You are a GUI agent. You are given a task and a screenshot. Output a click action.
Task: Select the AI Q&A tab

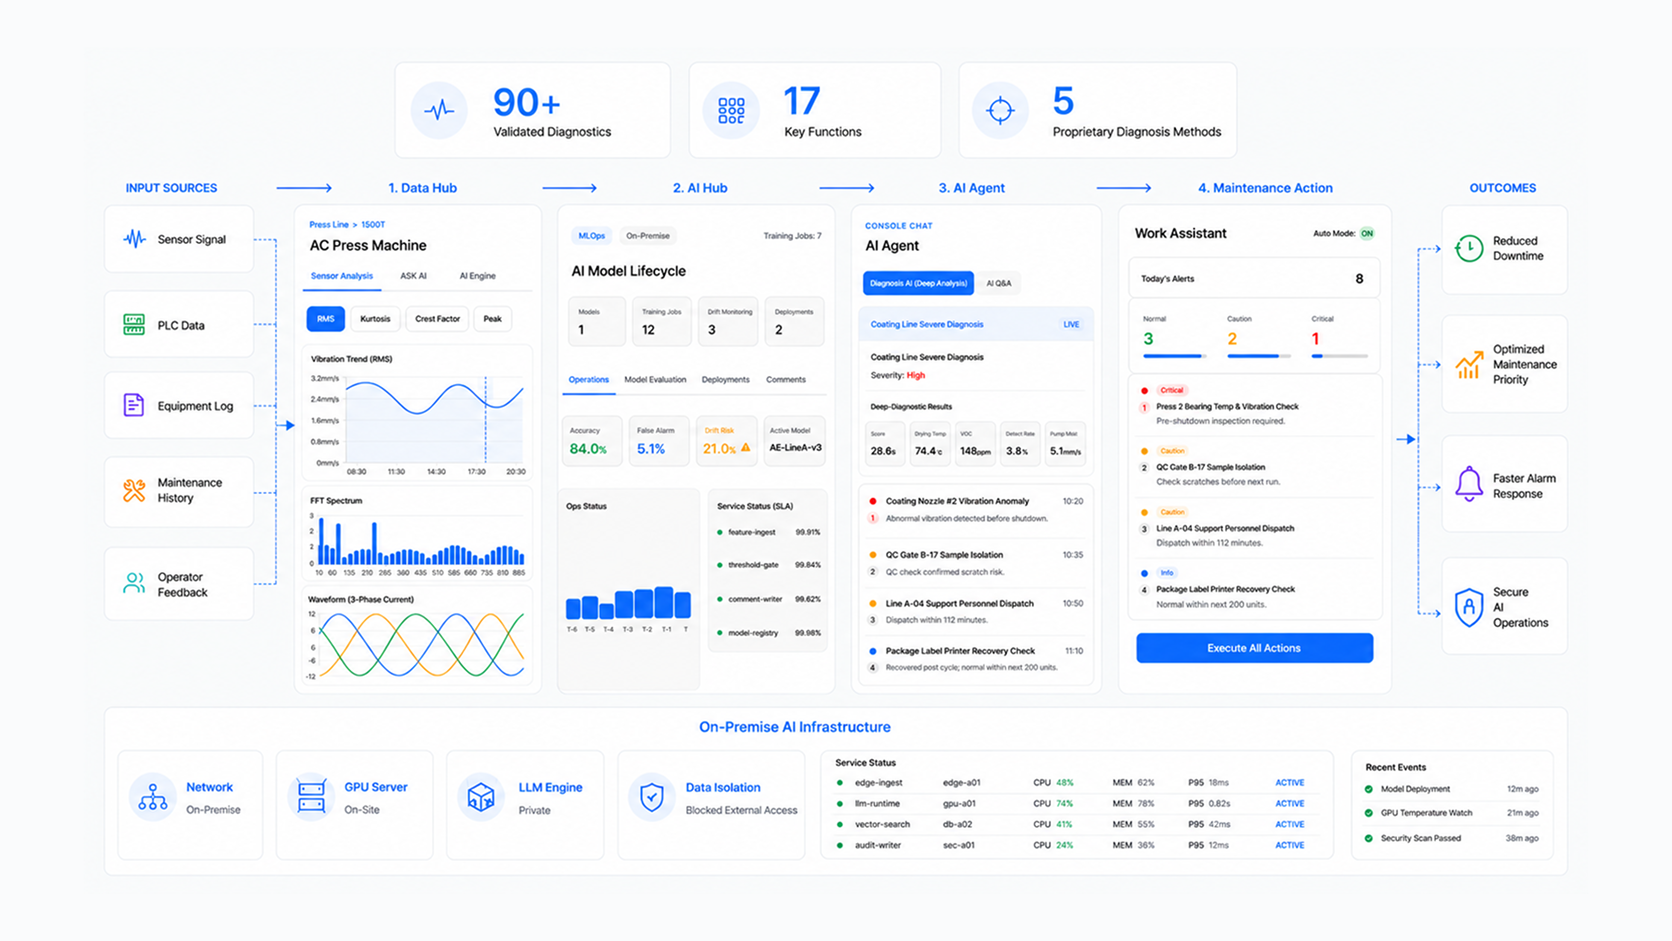pyautogui.click(x=998, y=283)
